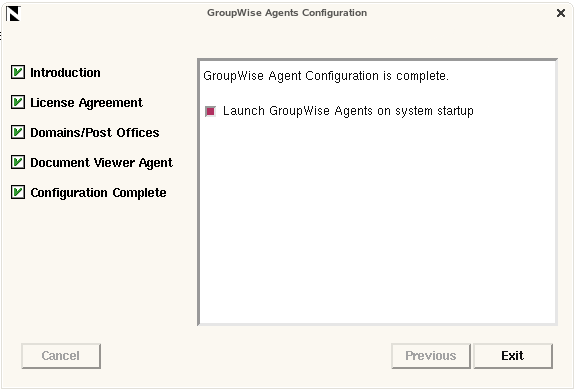Select the Domains/Post Offices step label
The width and height of the screenshot is (576, 390).
click(95, 133)
